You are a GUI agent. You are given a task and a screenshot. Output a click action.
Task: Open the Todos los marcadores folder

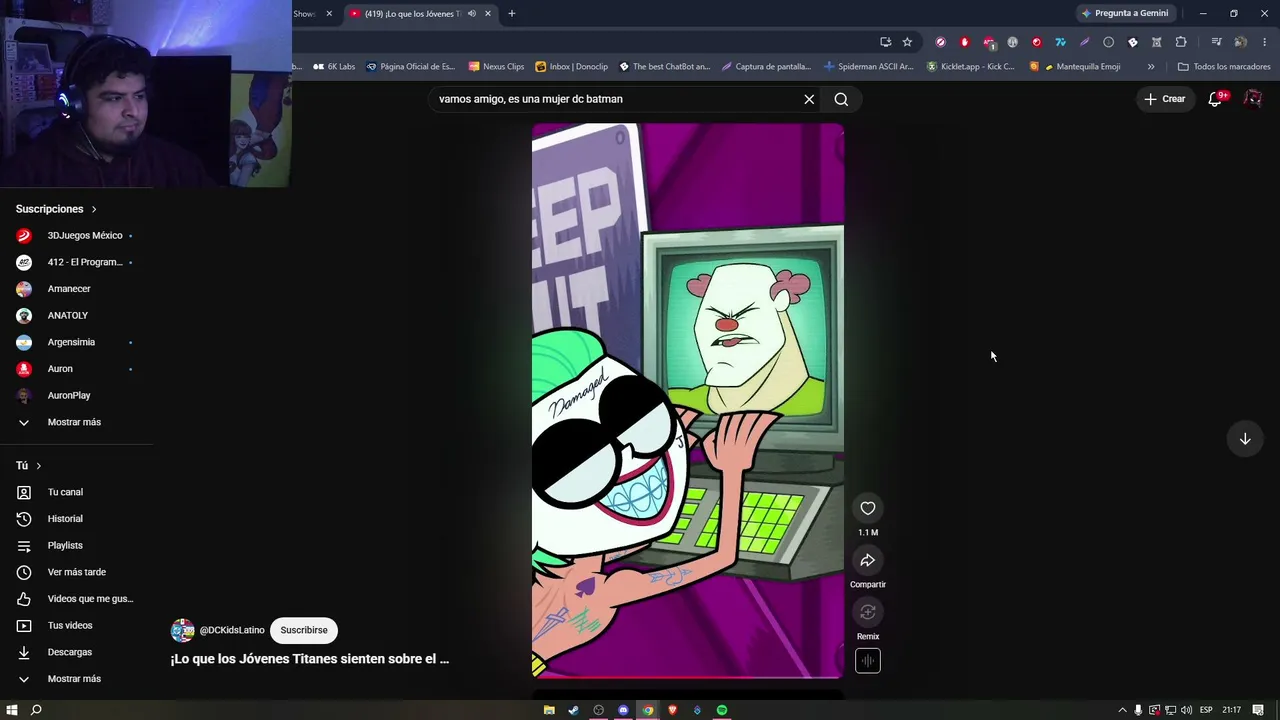(x=1224, y=67)
